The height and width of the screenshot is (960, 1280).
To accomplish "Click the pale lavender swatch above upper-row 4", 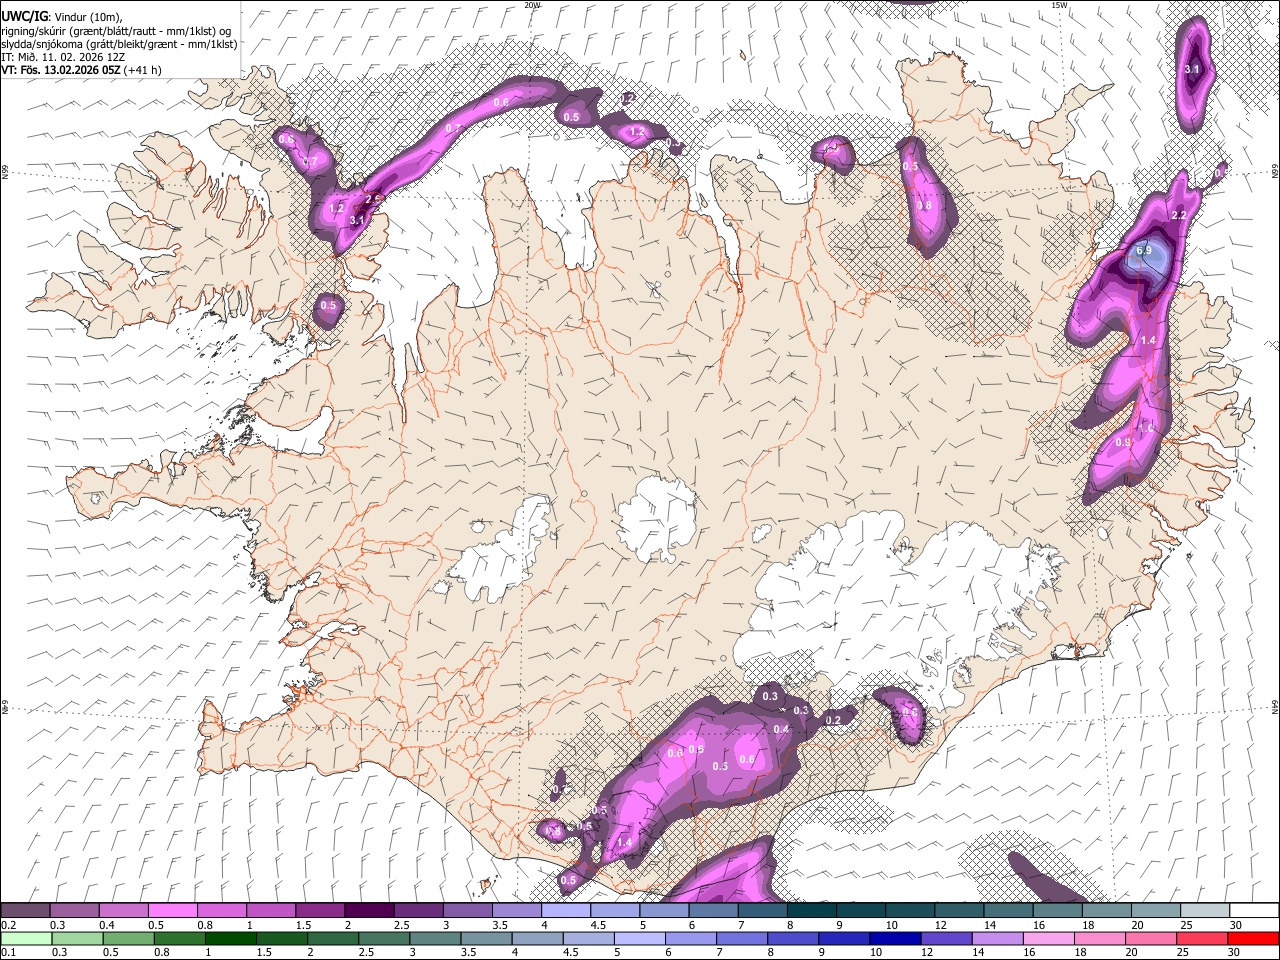I will (566, 910).
